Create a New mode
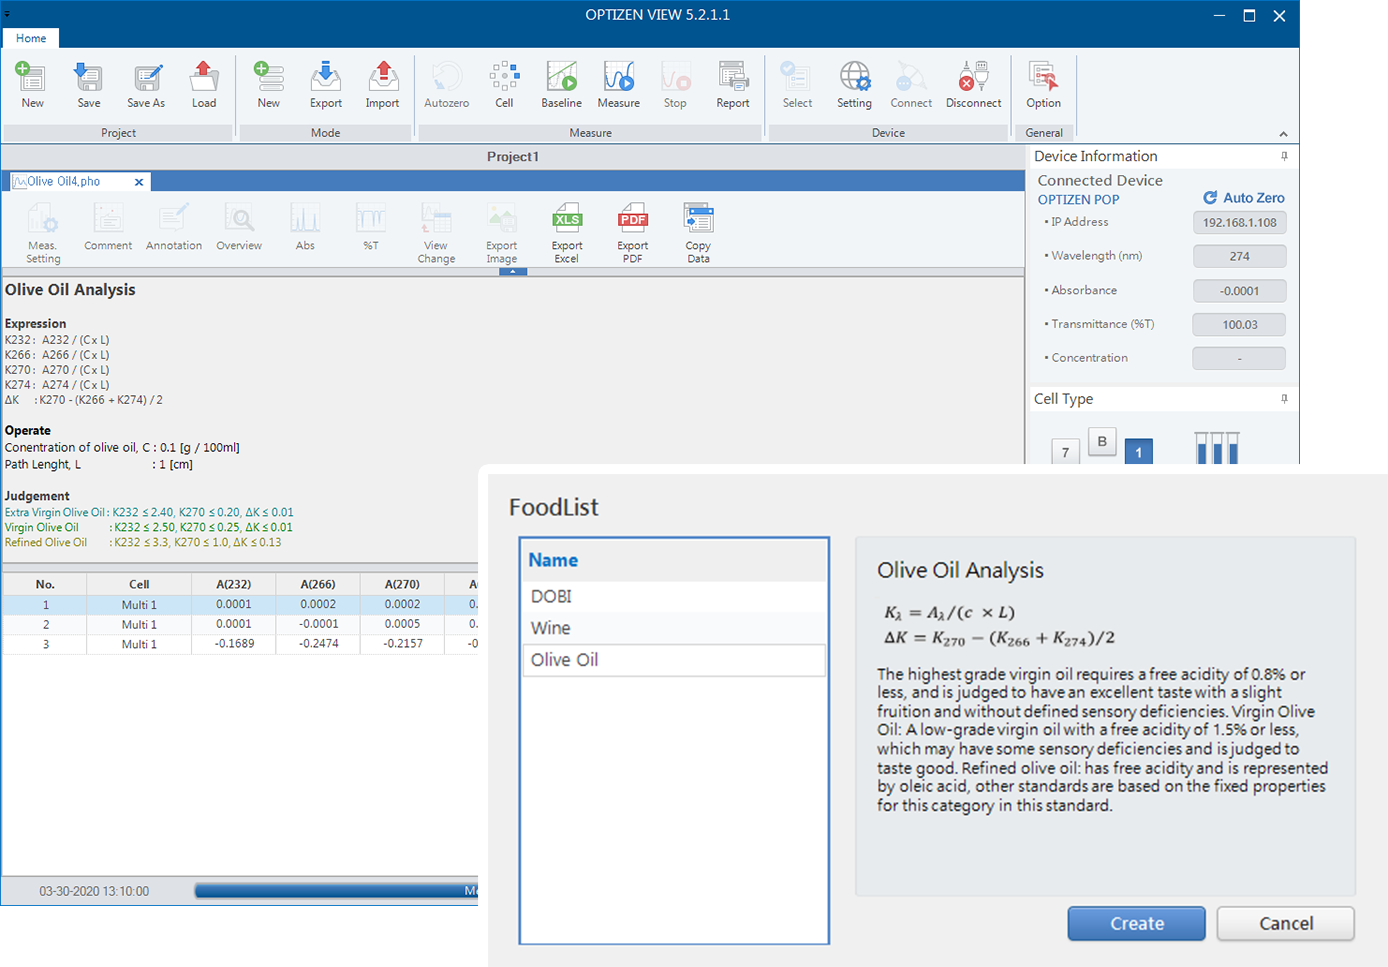The width and height of the screenshot is (1388, 967). pos(269,85)
